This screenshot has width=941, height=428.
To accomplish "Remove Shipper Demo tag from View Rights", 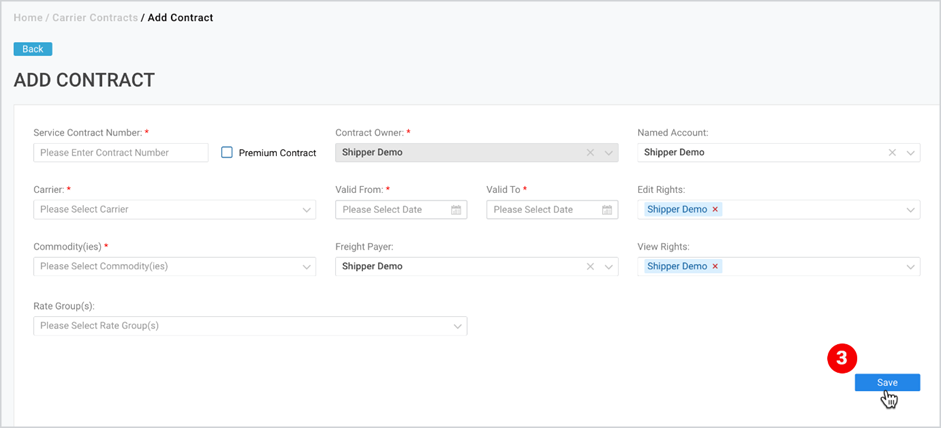I will [715, 266].
